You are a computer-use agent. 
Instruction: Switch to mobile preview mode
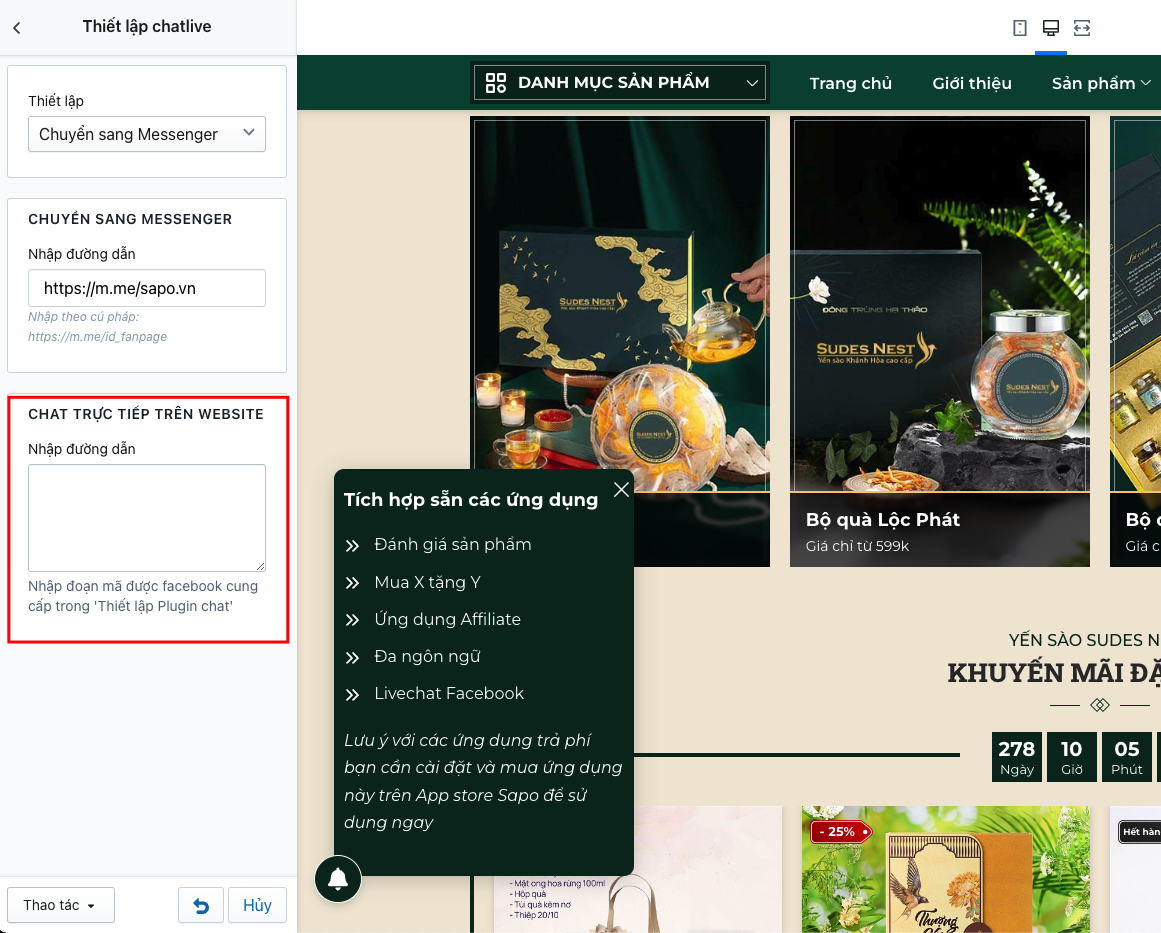point(1020,28)
